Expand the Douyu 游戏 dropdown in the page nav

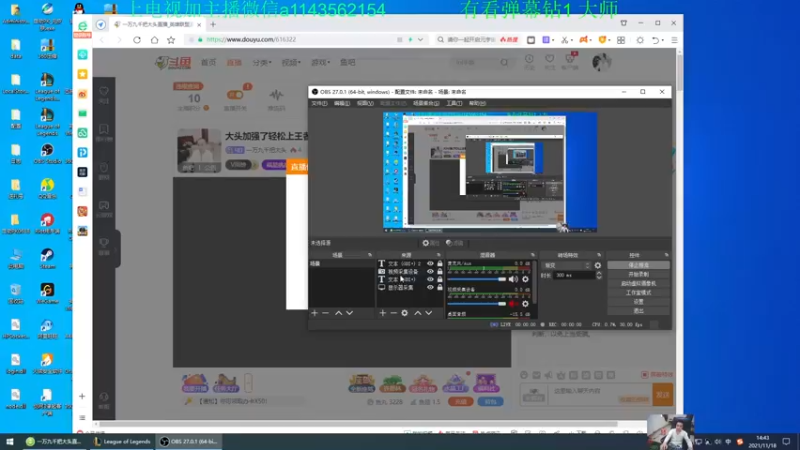click(x=320, y=62)
